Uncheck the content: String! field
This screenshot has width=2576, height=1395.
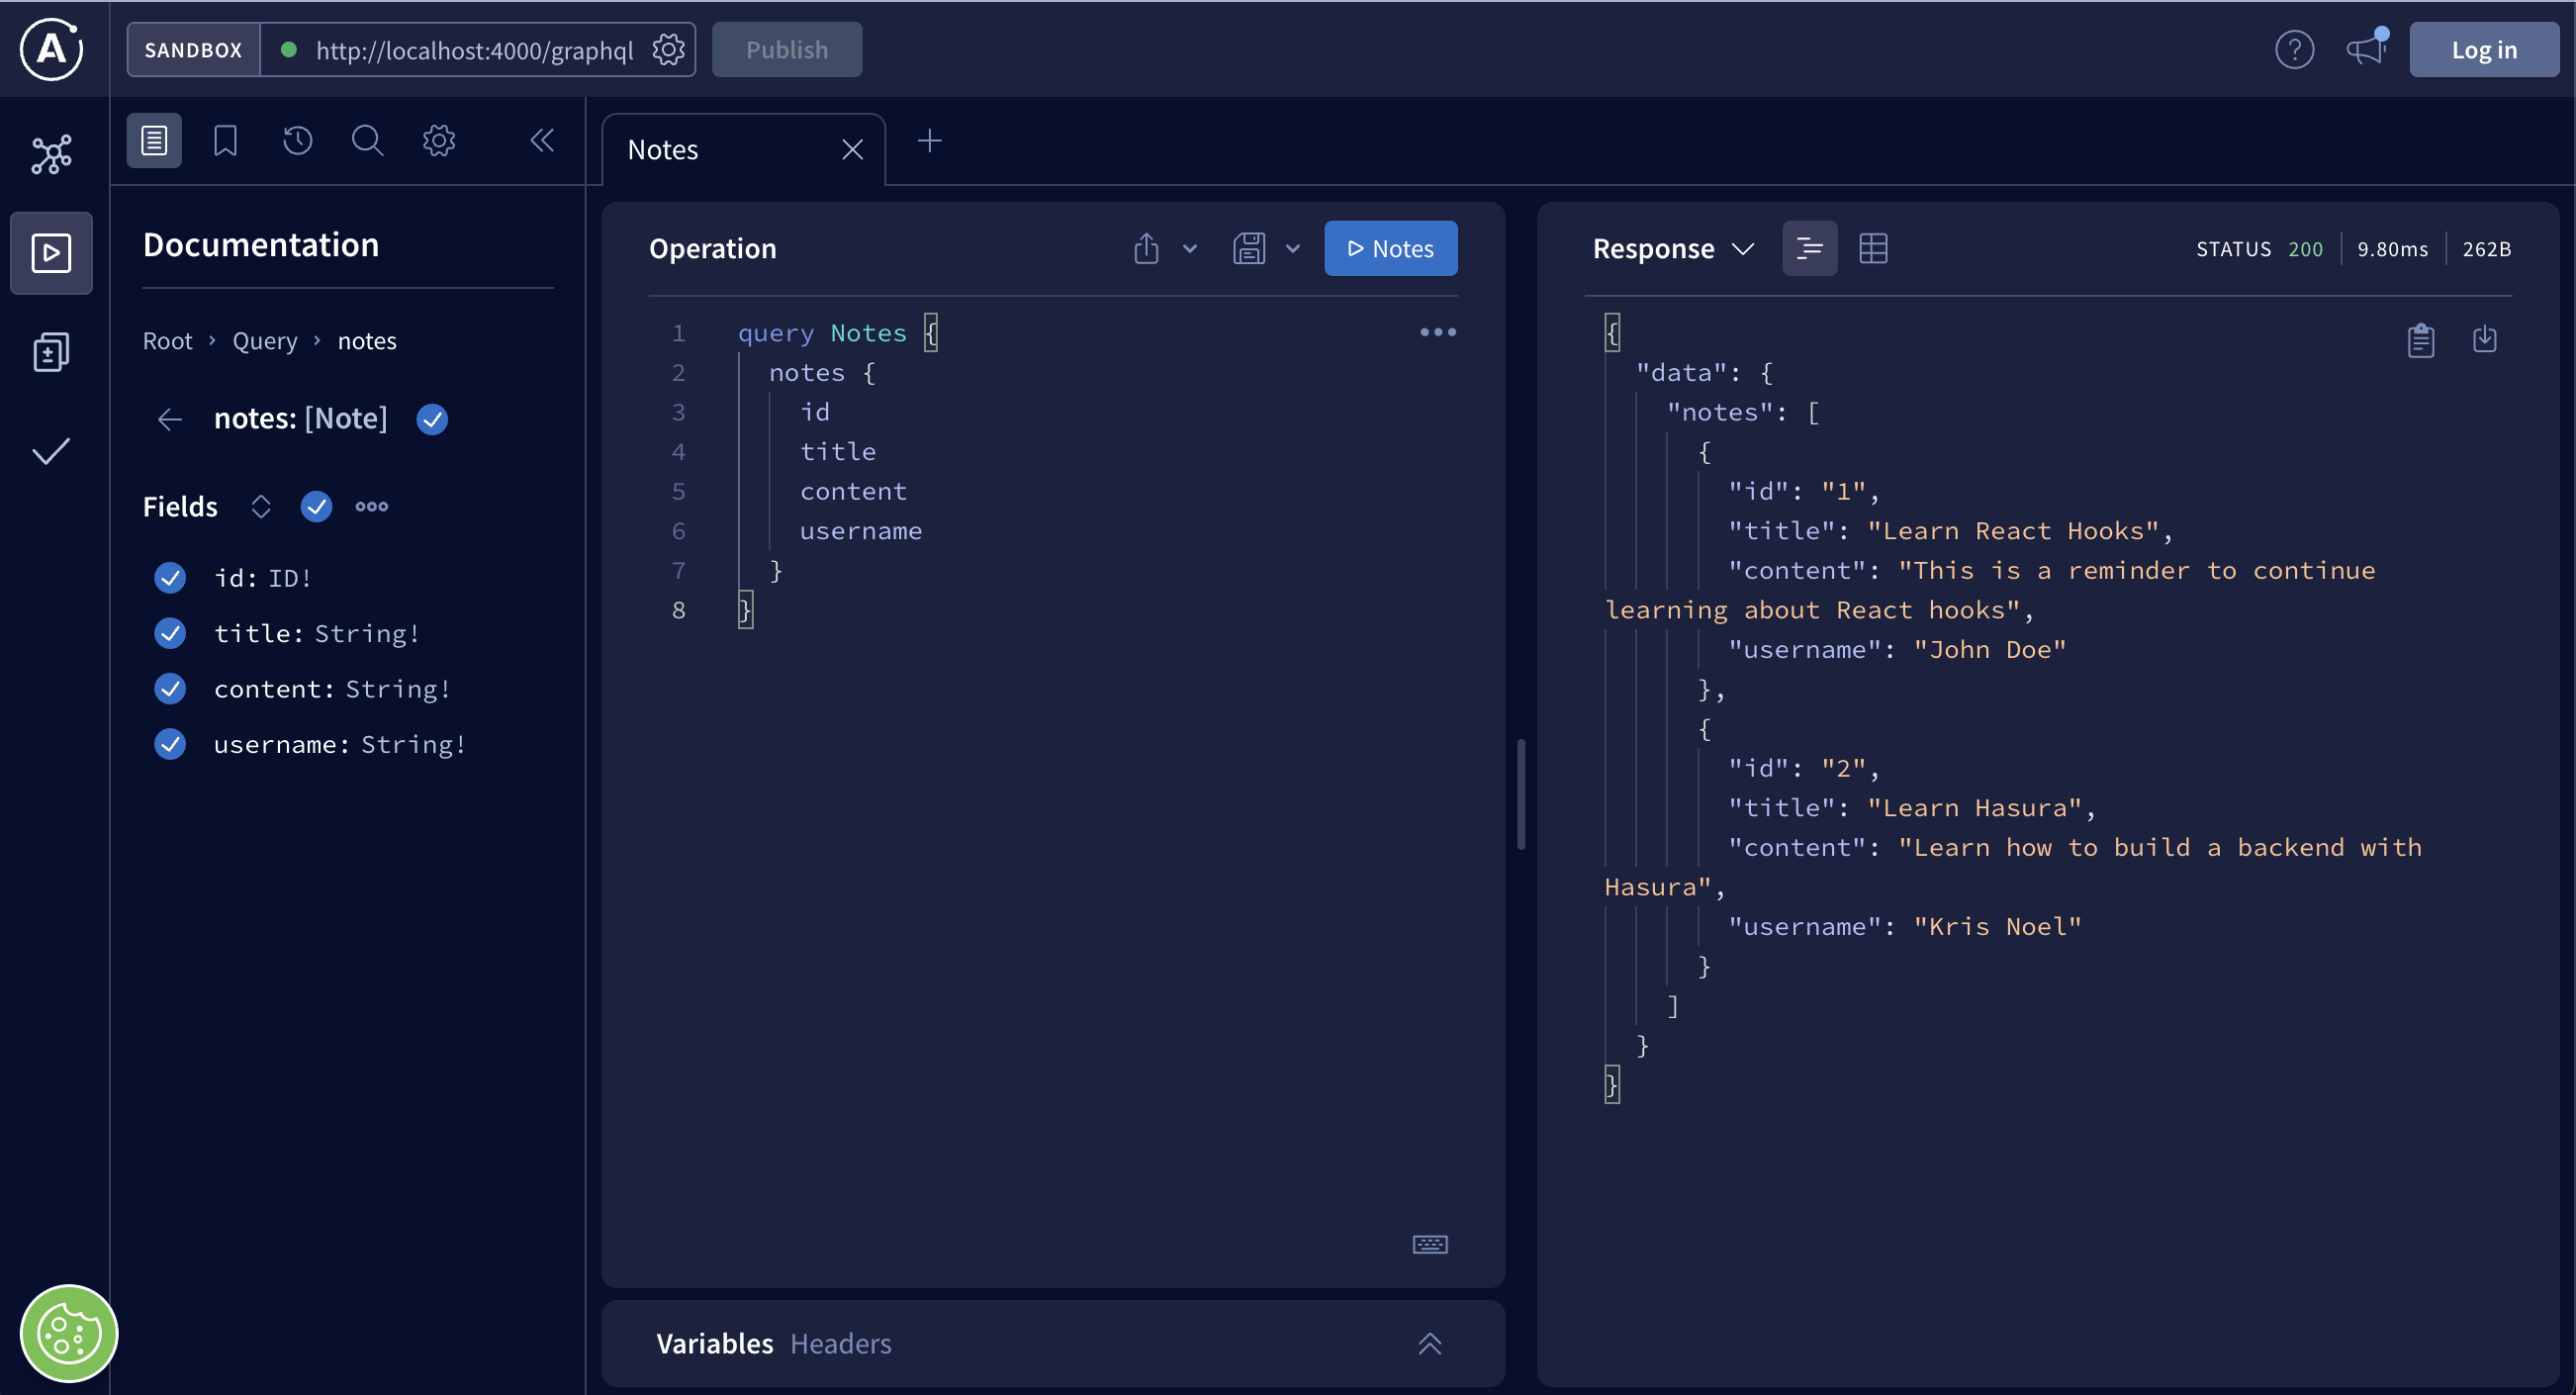point(170,689)
